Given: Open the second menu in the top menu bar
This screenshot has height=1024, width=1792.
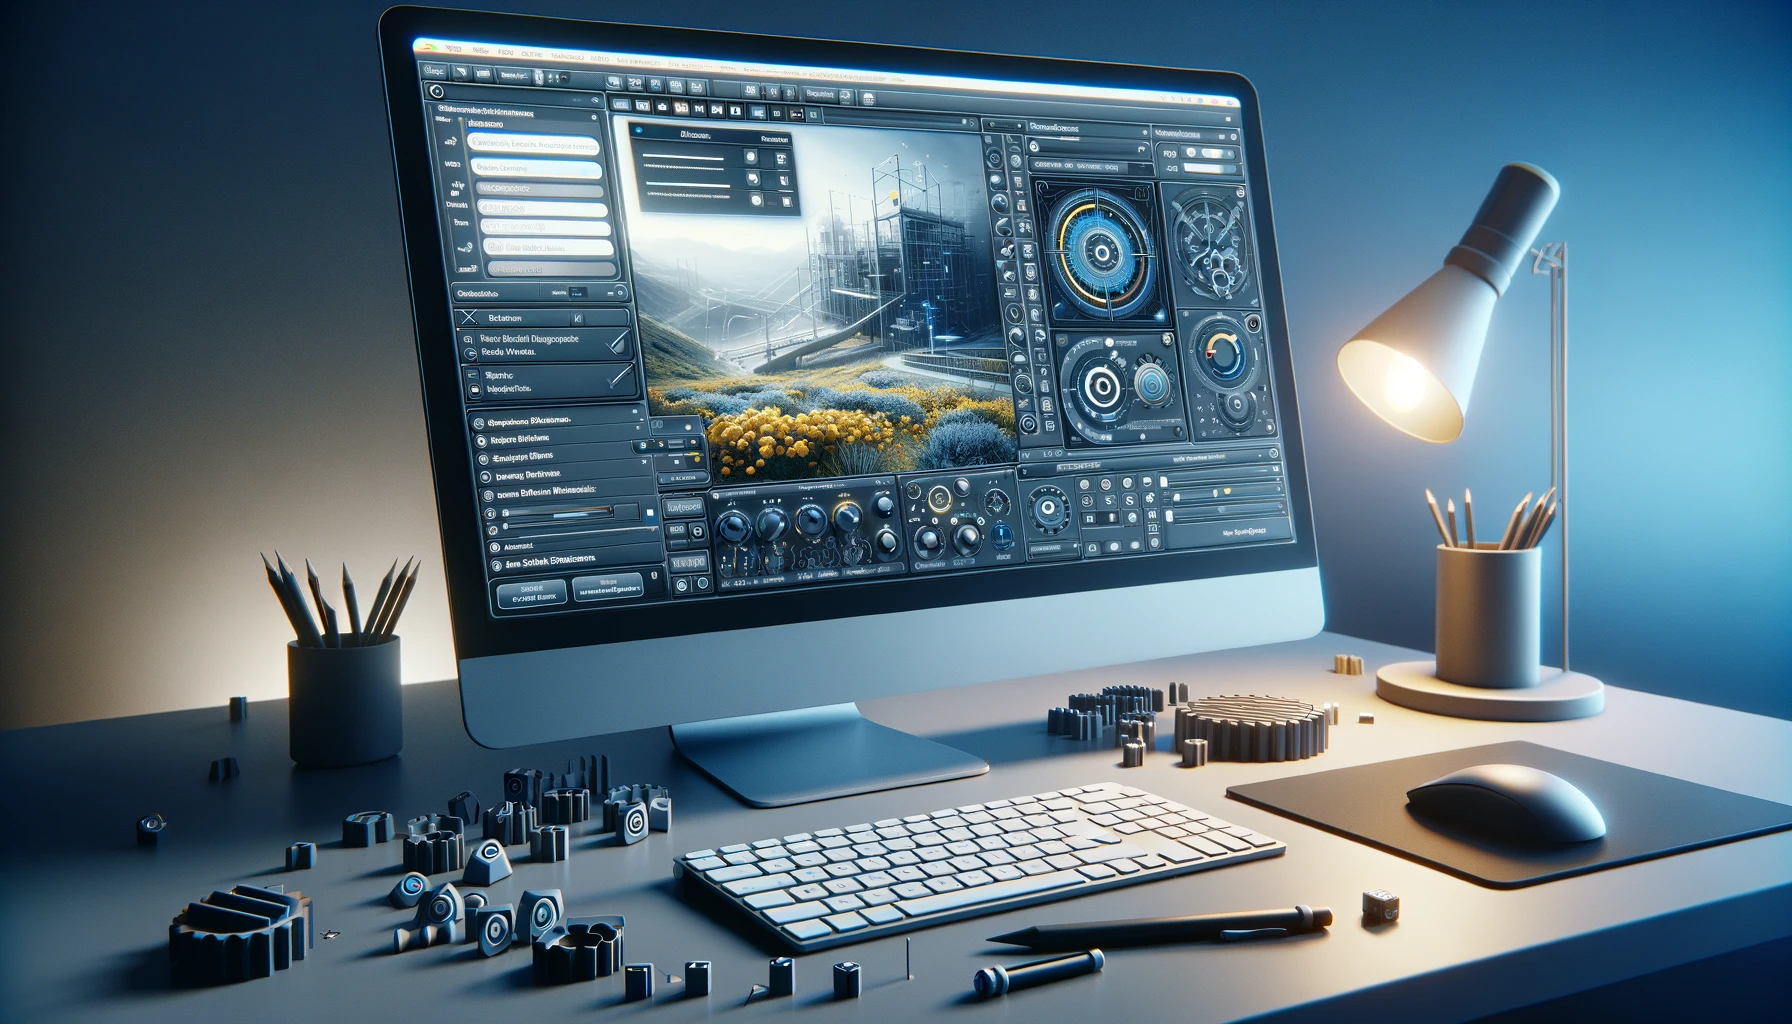Looking at the screenshot, I should (480, 49).
